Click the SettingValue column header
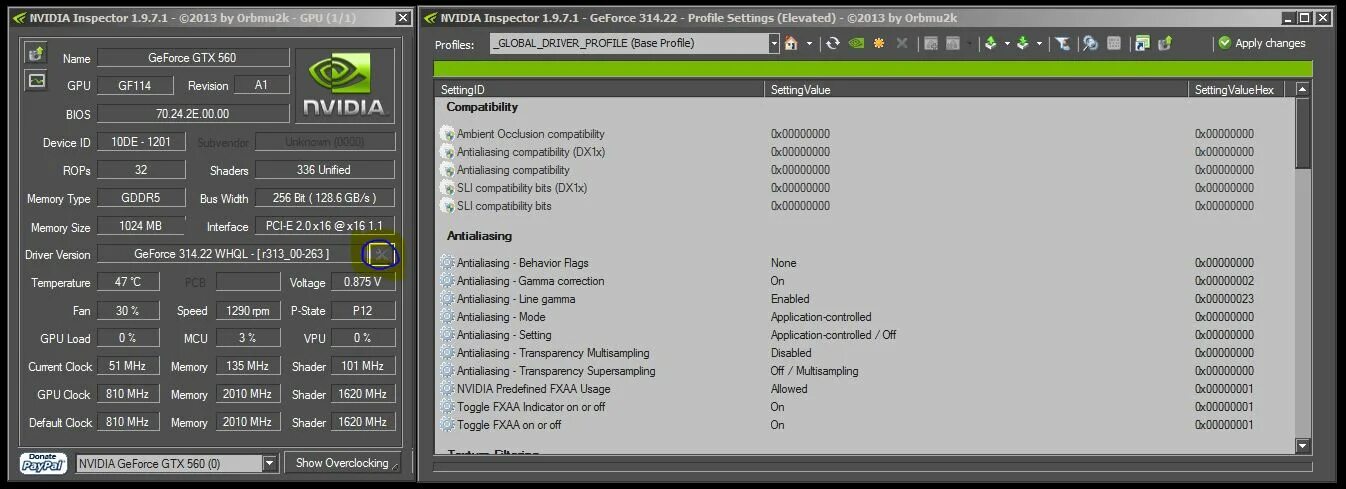Image resolution: width=1346 pixels, height=489 pixels. 977,89
